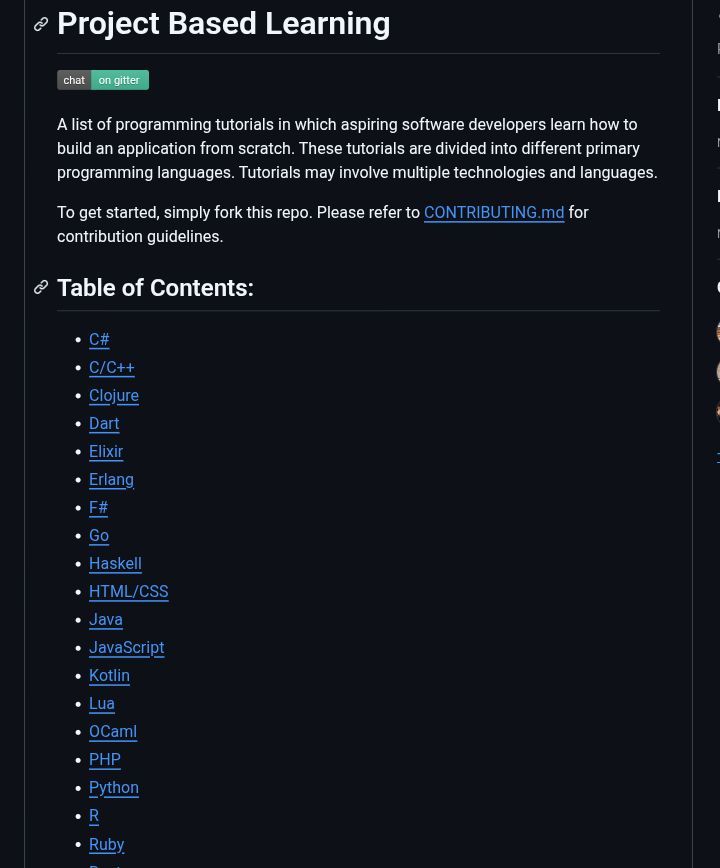The image size is (720, 868).
Task: Jump to the Lua section
Action: pyautogui.click(x=102, y=704)
